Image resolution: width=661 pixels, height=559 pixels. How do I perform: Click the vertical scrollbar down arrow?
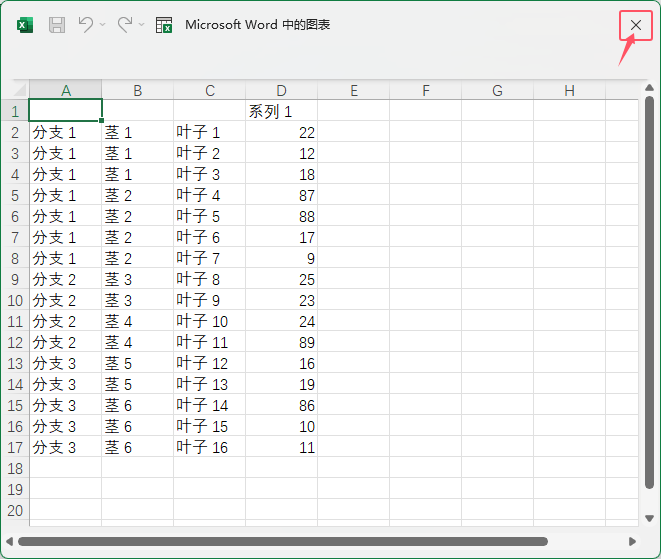point(649,518)
